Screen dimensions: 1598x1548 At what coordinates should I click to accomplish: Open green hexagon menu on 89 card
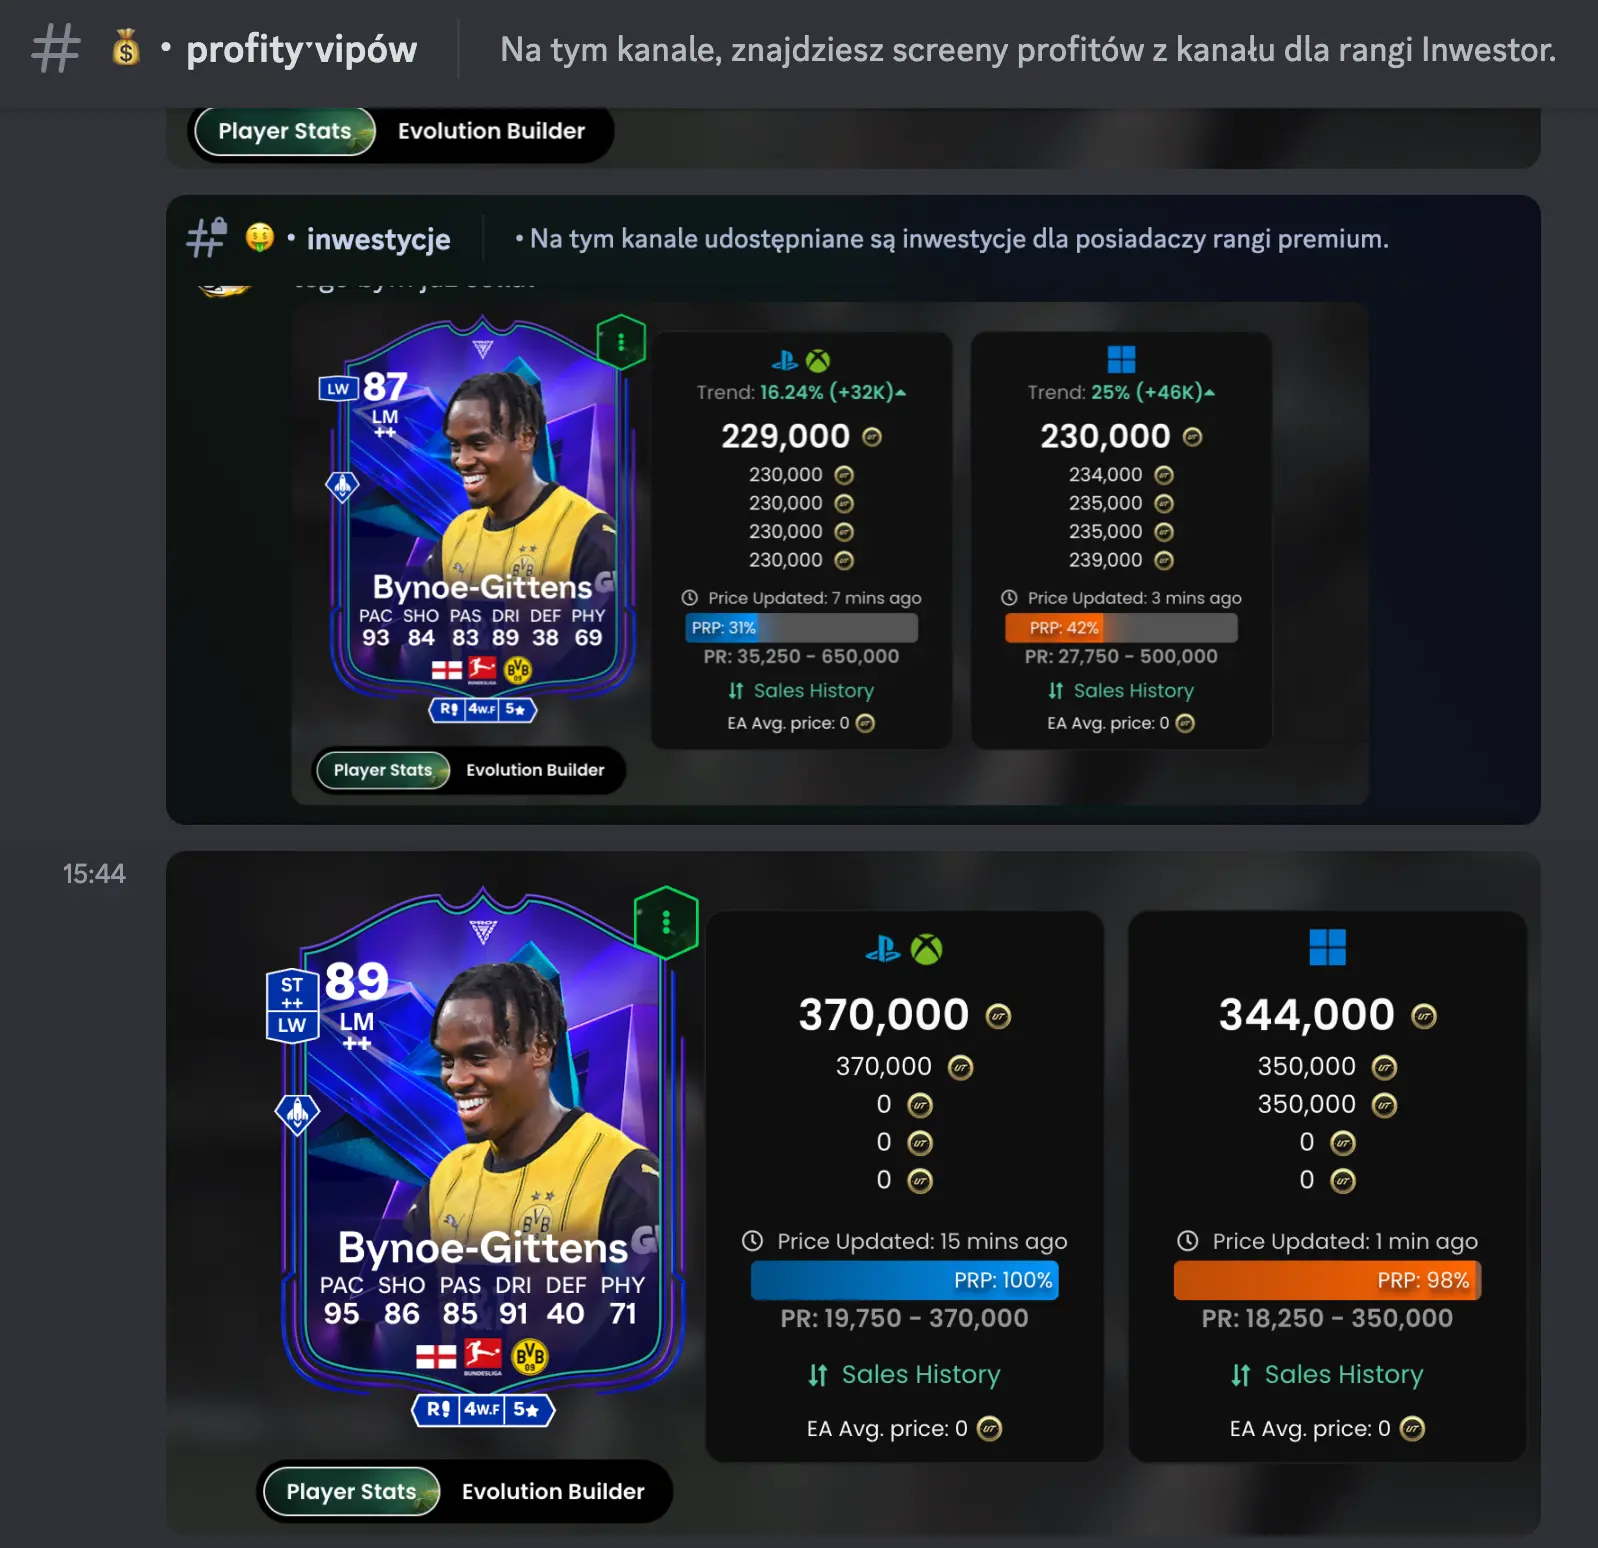click(x=666, y=922)
